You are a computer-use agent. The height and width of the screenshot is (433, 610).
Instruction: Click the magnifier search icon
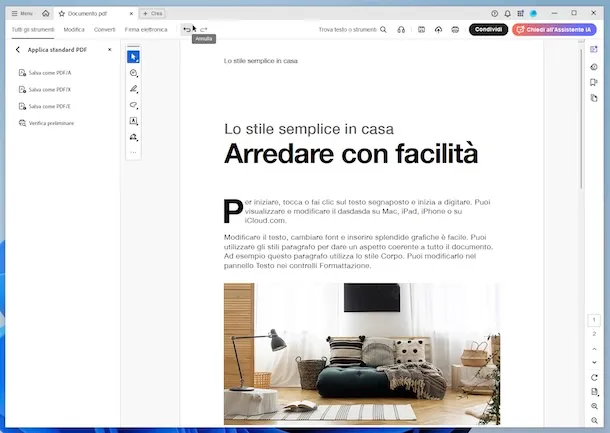click(x=383, y=30)
